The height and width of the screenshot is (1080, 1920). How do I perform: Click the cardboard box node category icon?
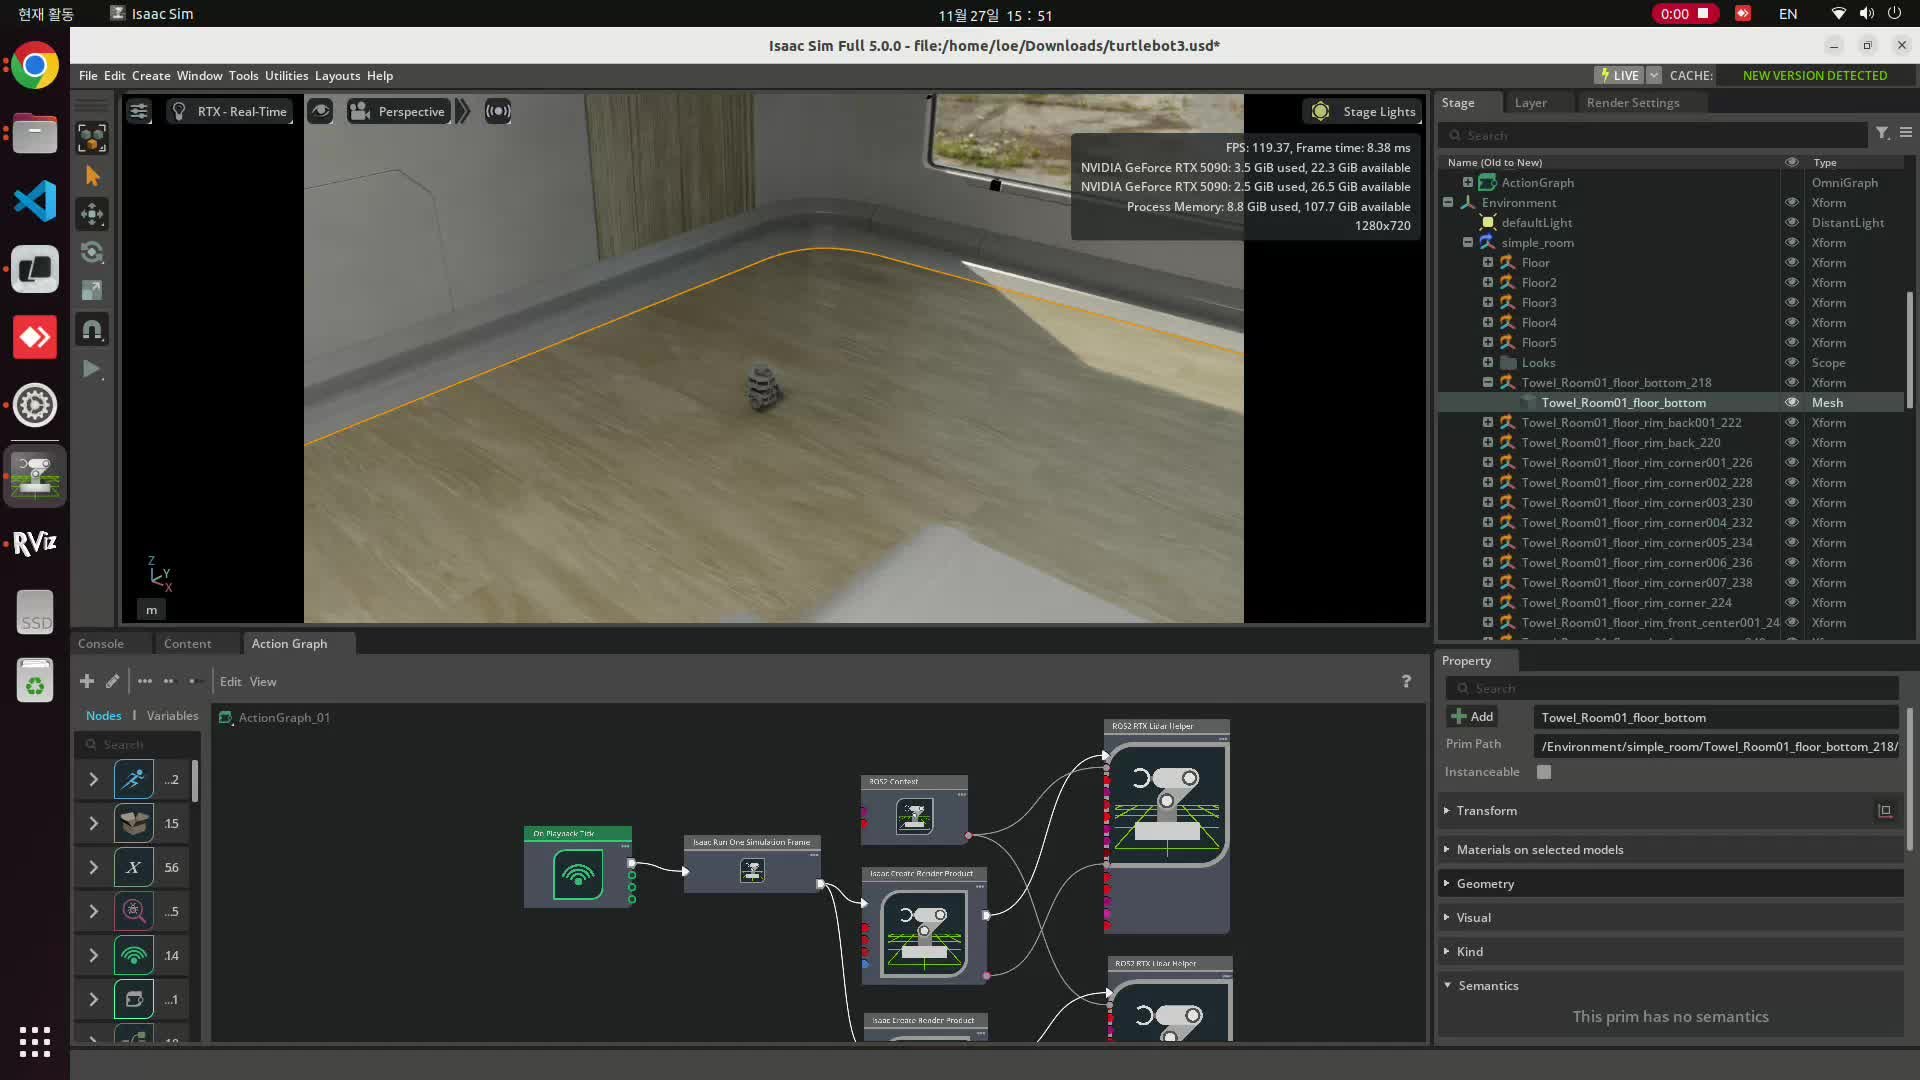(x=134, y=823)
